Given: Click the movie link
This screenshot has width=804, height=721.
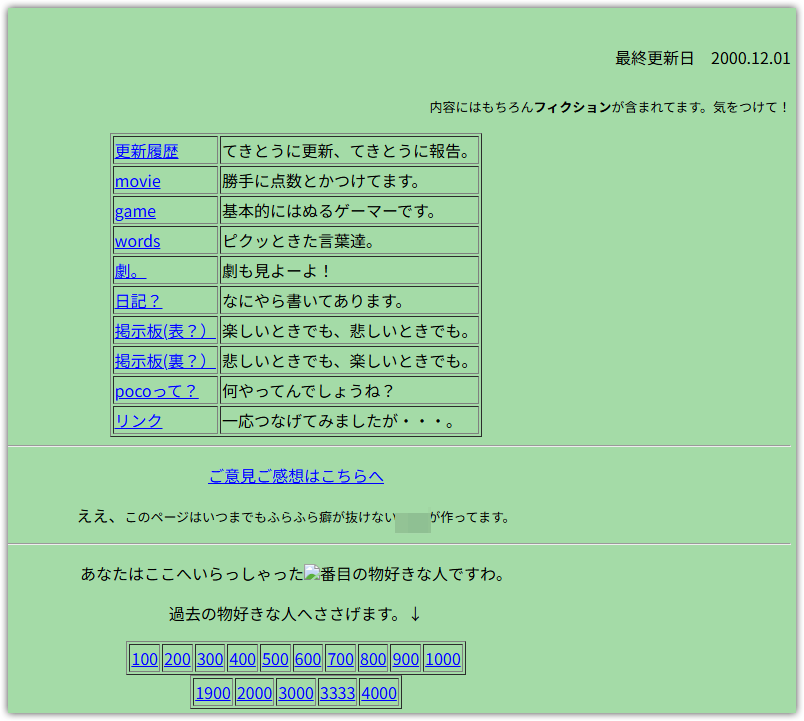Looking at the screenshot, I should (x=137, y=181).
